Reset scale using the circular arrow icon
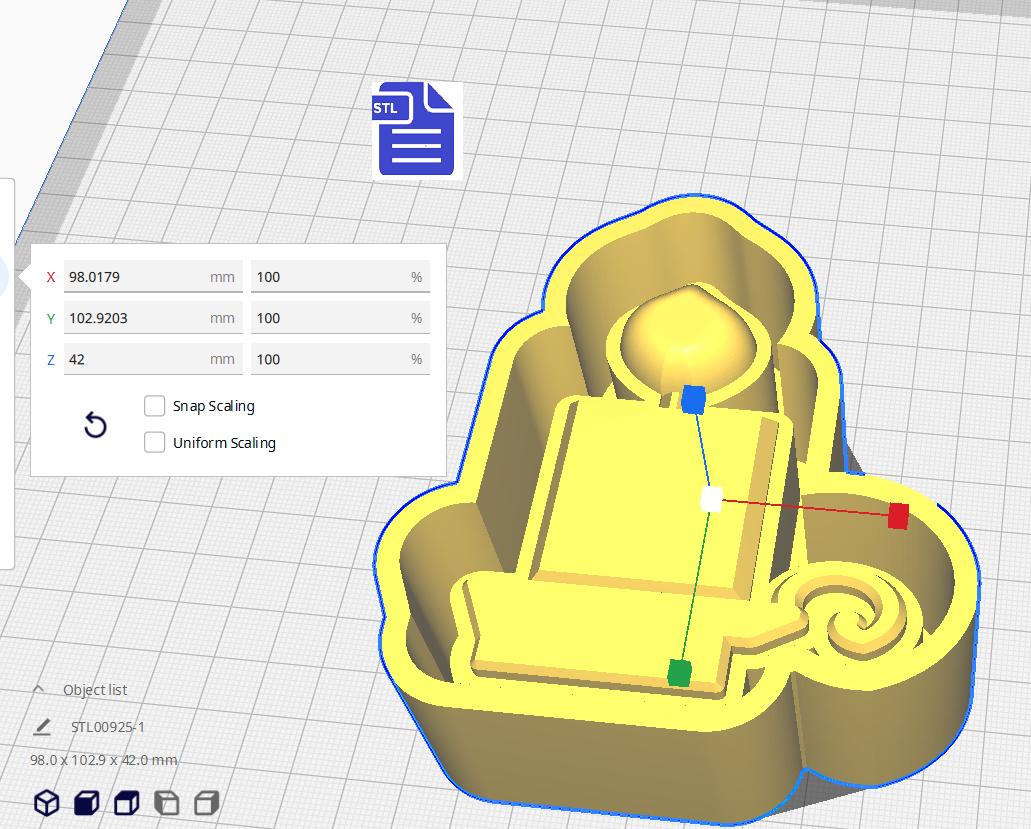 click(95, 425)
